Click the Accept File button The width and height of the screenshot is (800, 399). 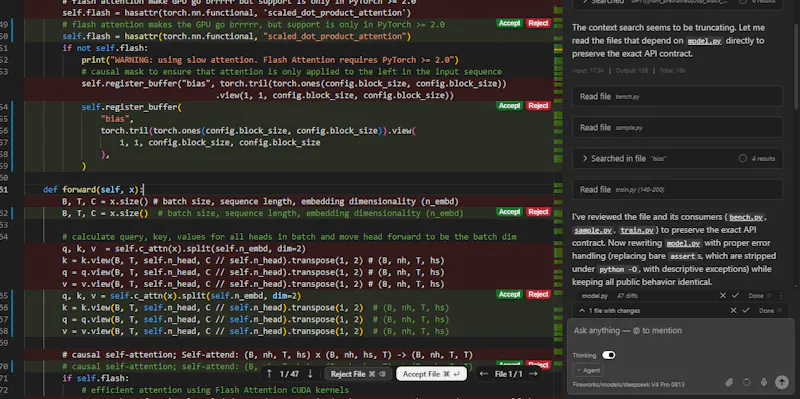coord(431,374)
